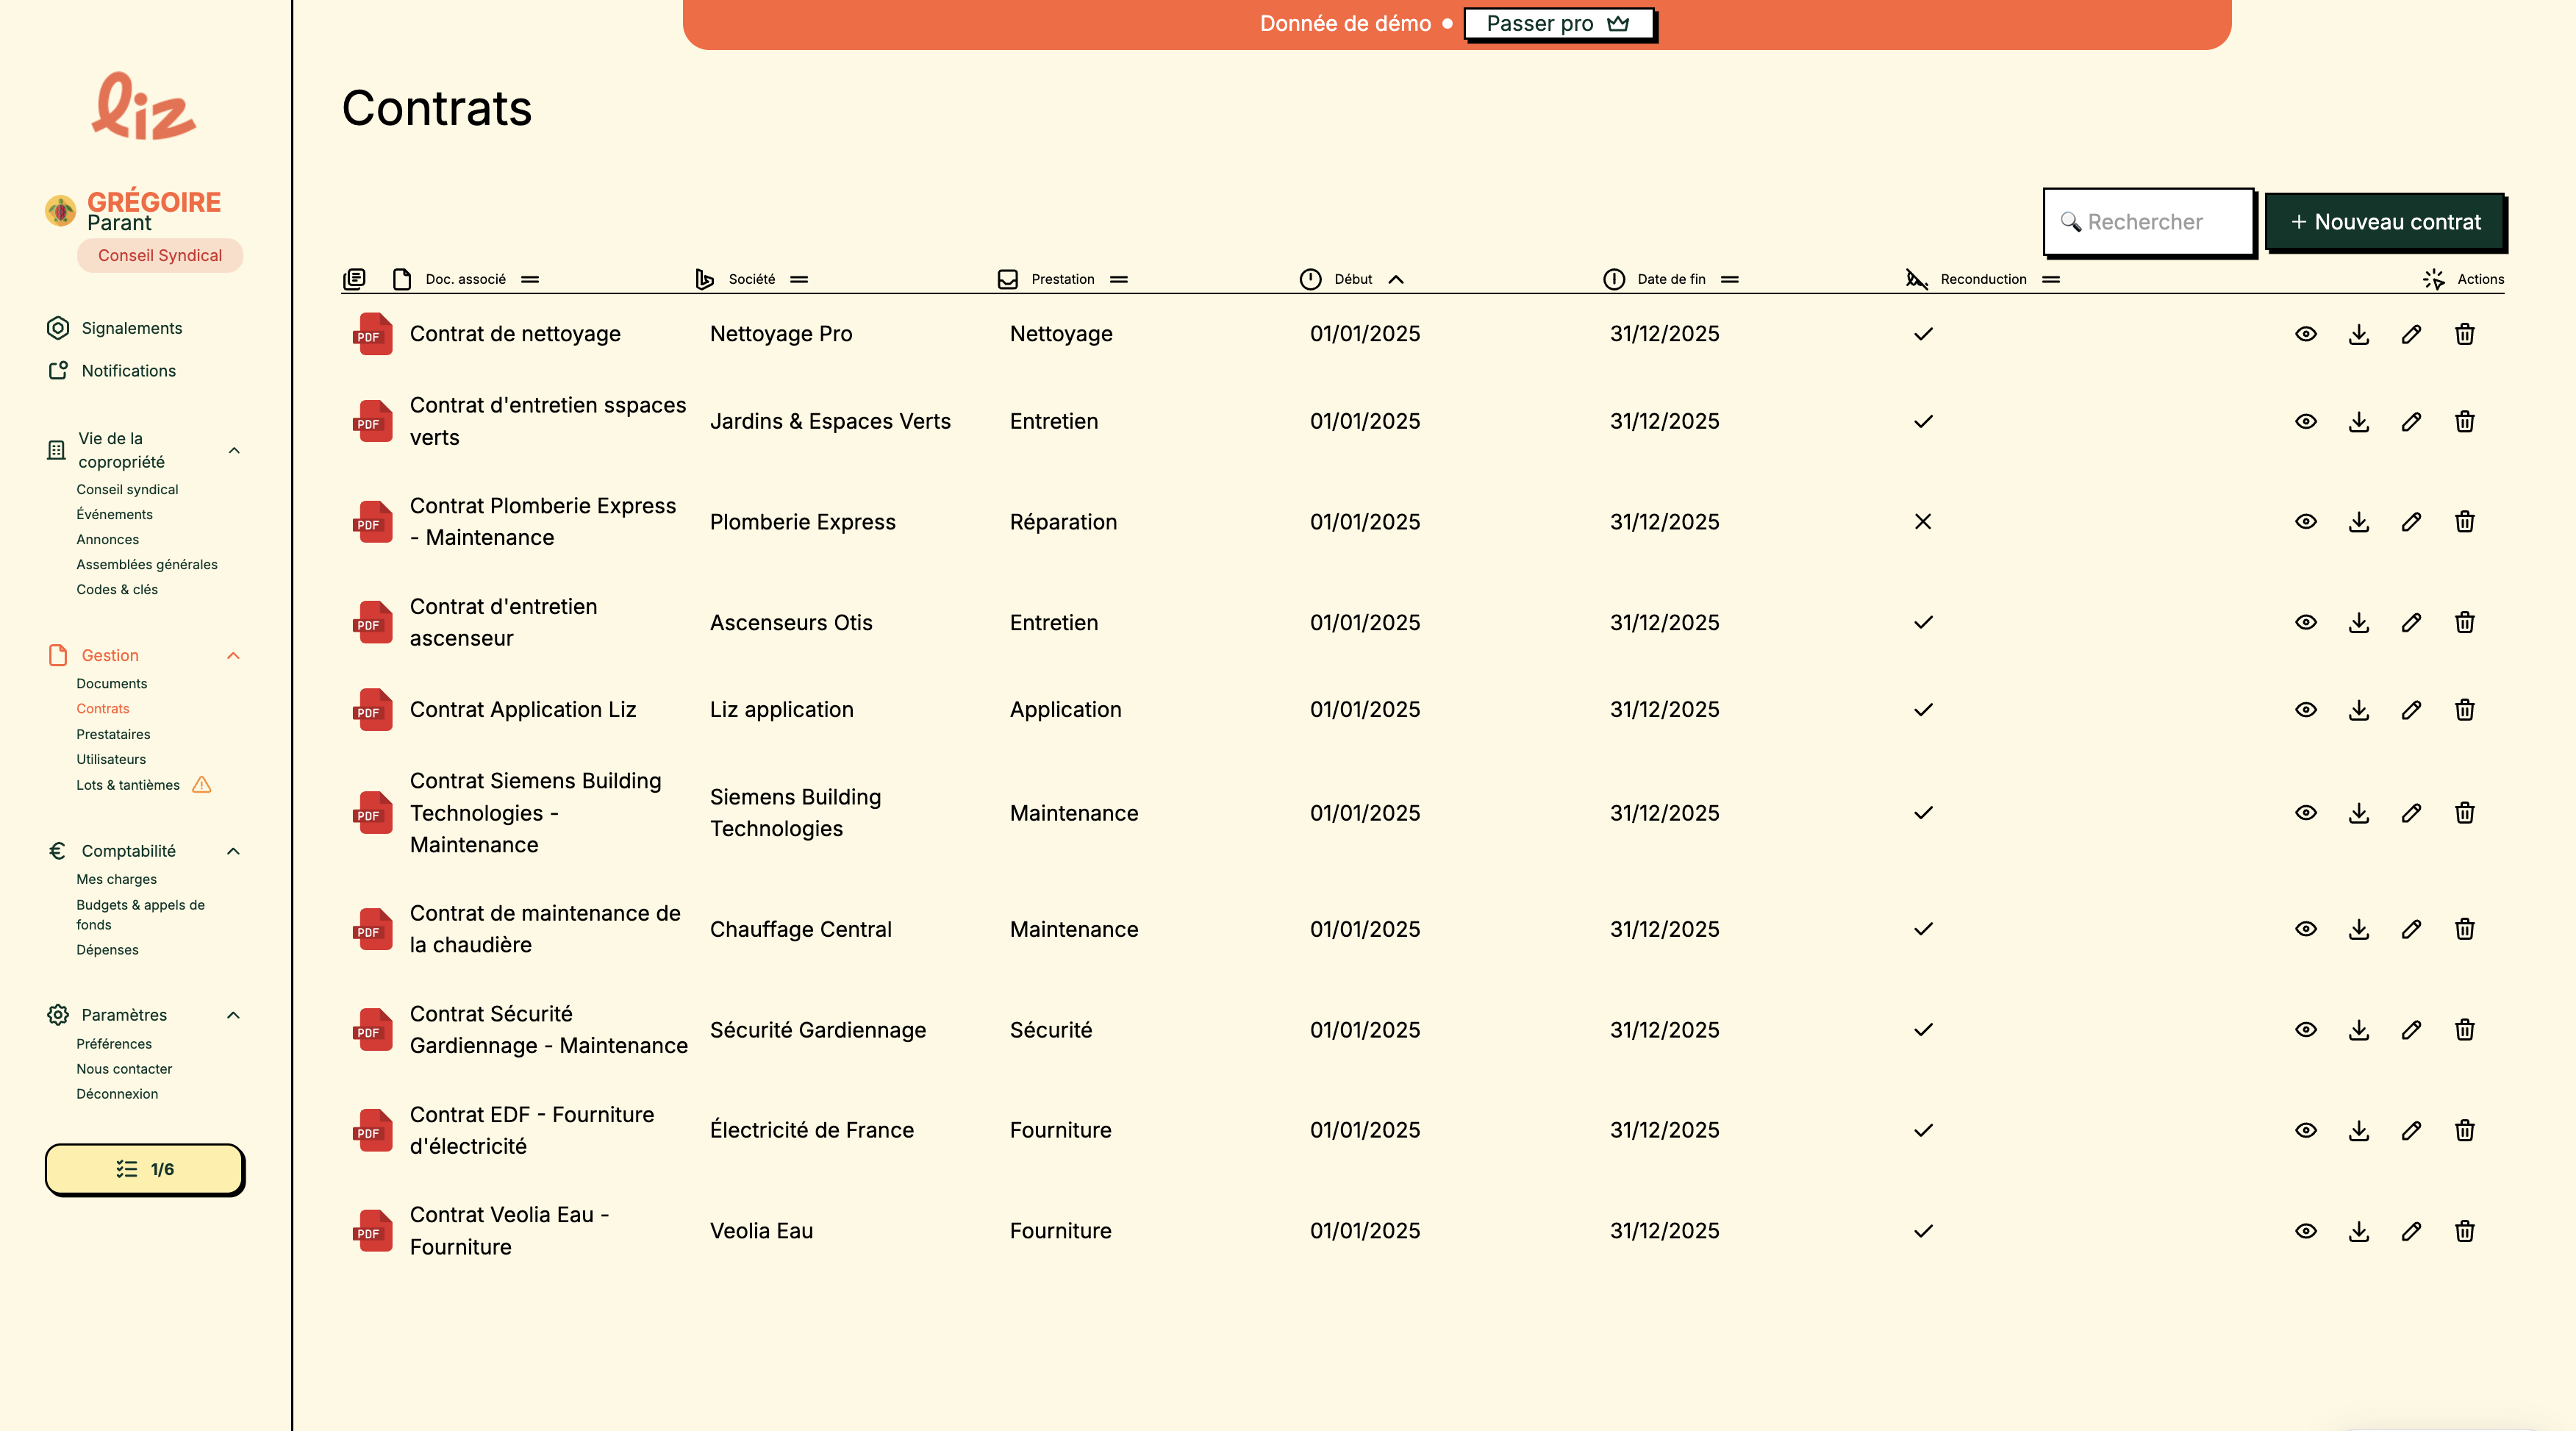Sort by Reconduction column
The width and height of the screenshot is (2576, 1431).
click(x=2051, y=280)
